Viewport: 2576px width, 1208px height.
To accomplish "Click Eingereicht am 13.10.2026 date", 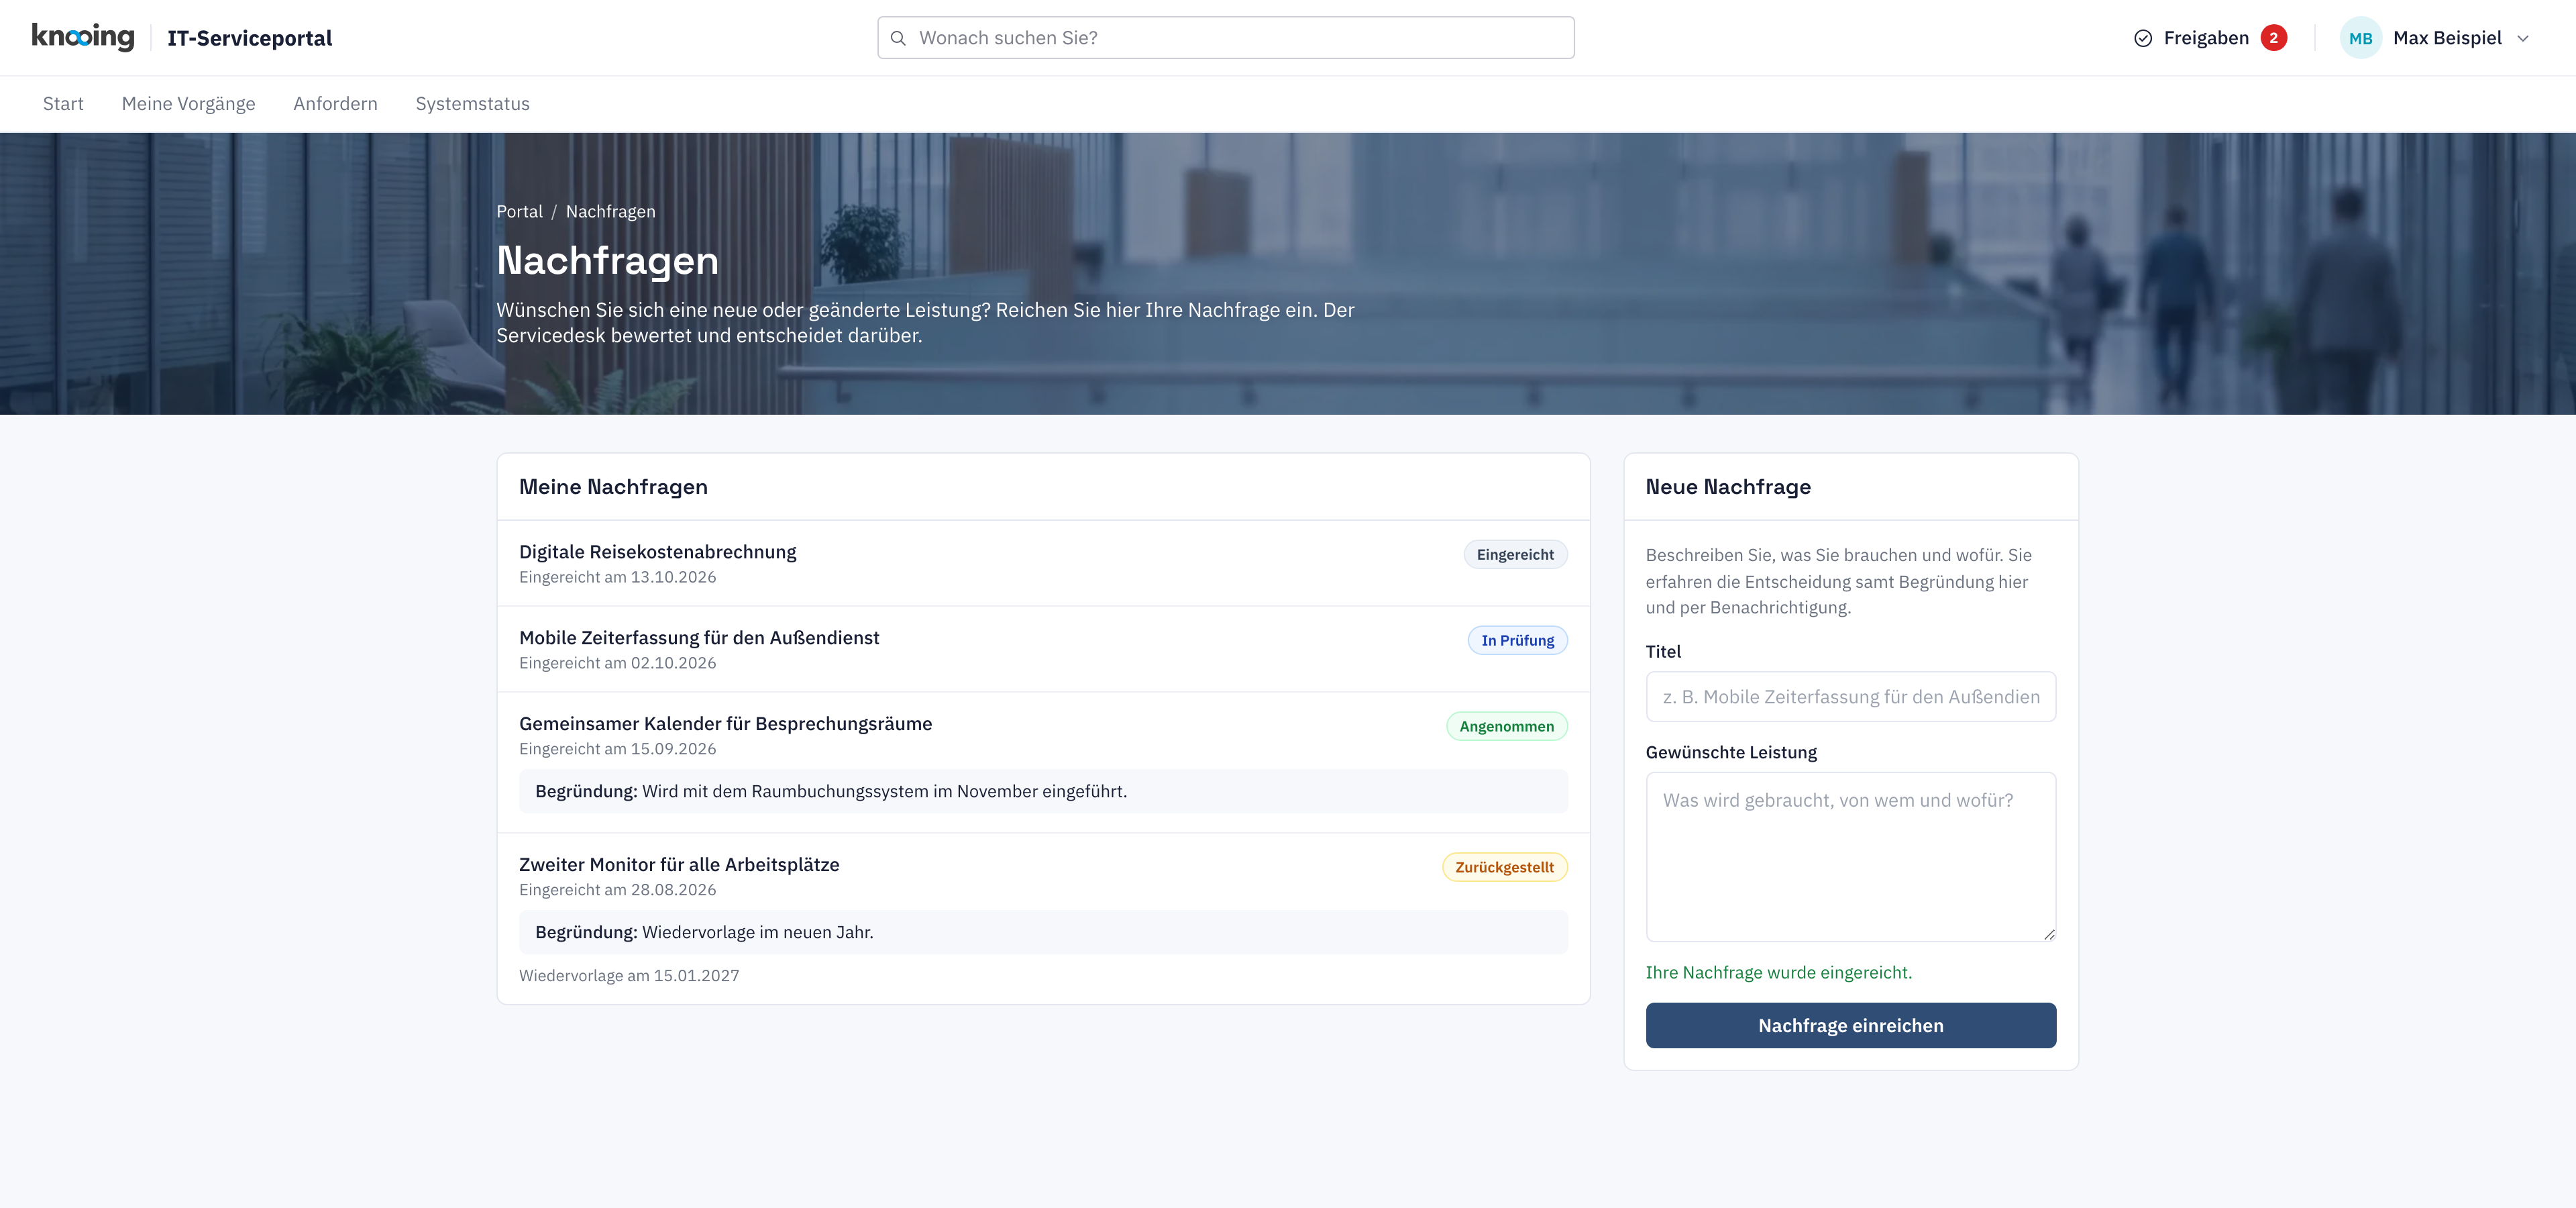I will click(x=617, y=577).
